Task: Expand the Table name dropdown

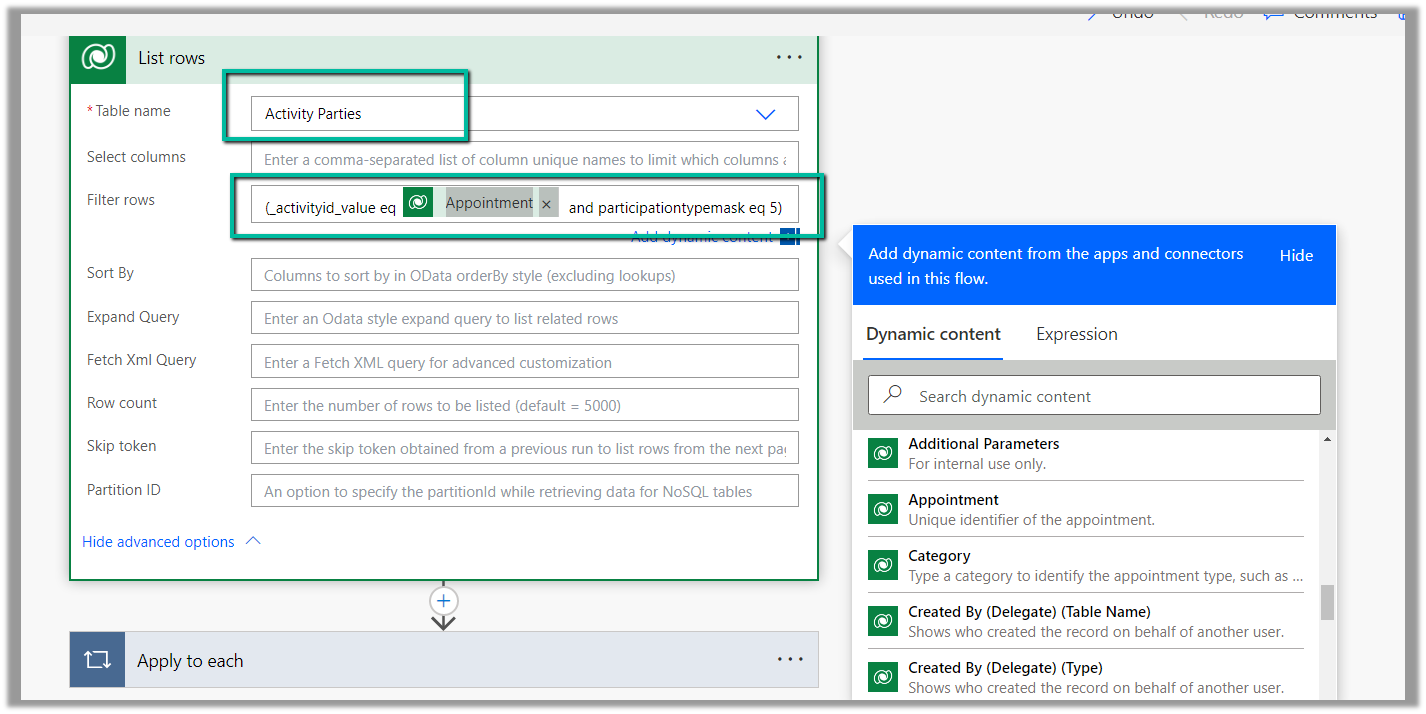Action: pos(765,114)
